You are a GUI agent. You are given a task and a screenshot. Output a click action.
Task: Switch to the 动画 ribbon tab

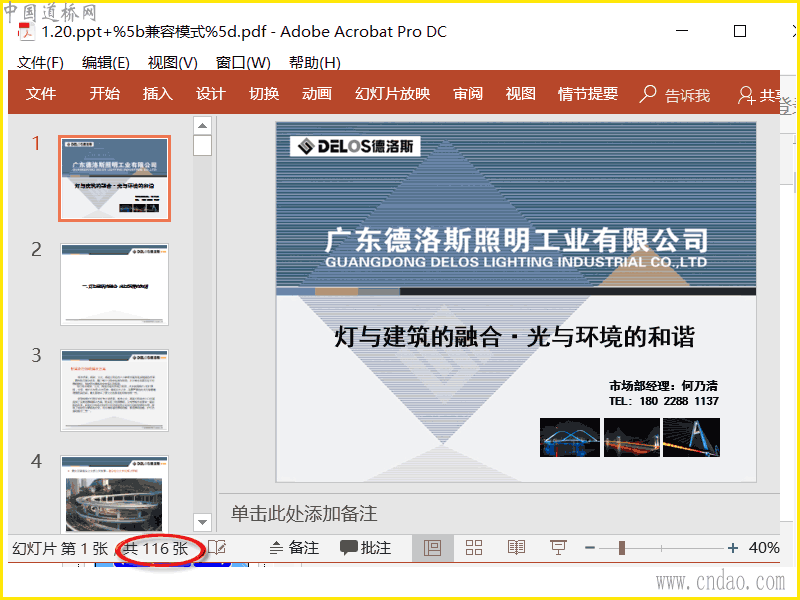coord(317,94)
